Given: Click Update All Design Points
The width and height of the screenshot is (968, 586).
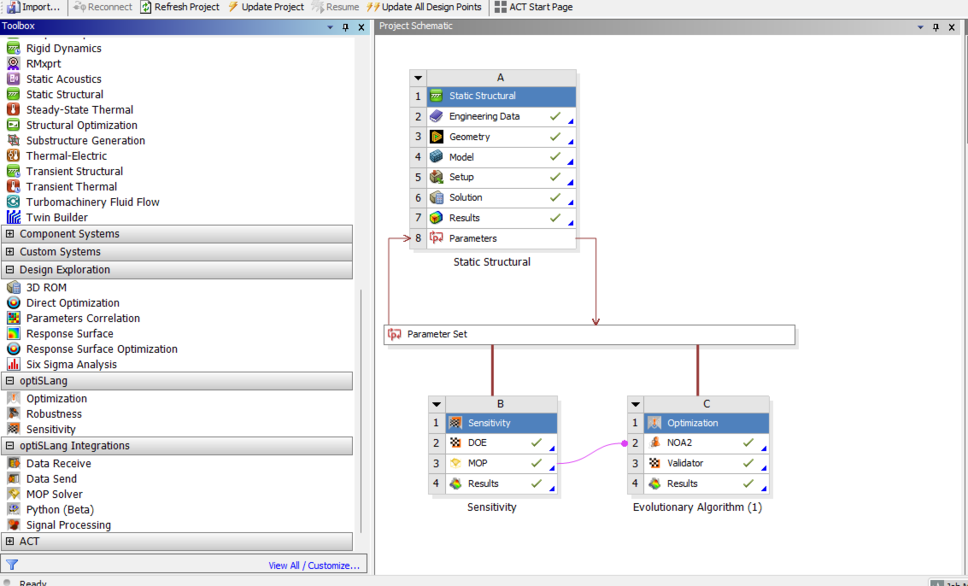Looking at the screenshot, I should tap(424, 7).
